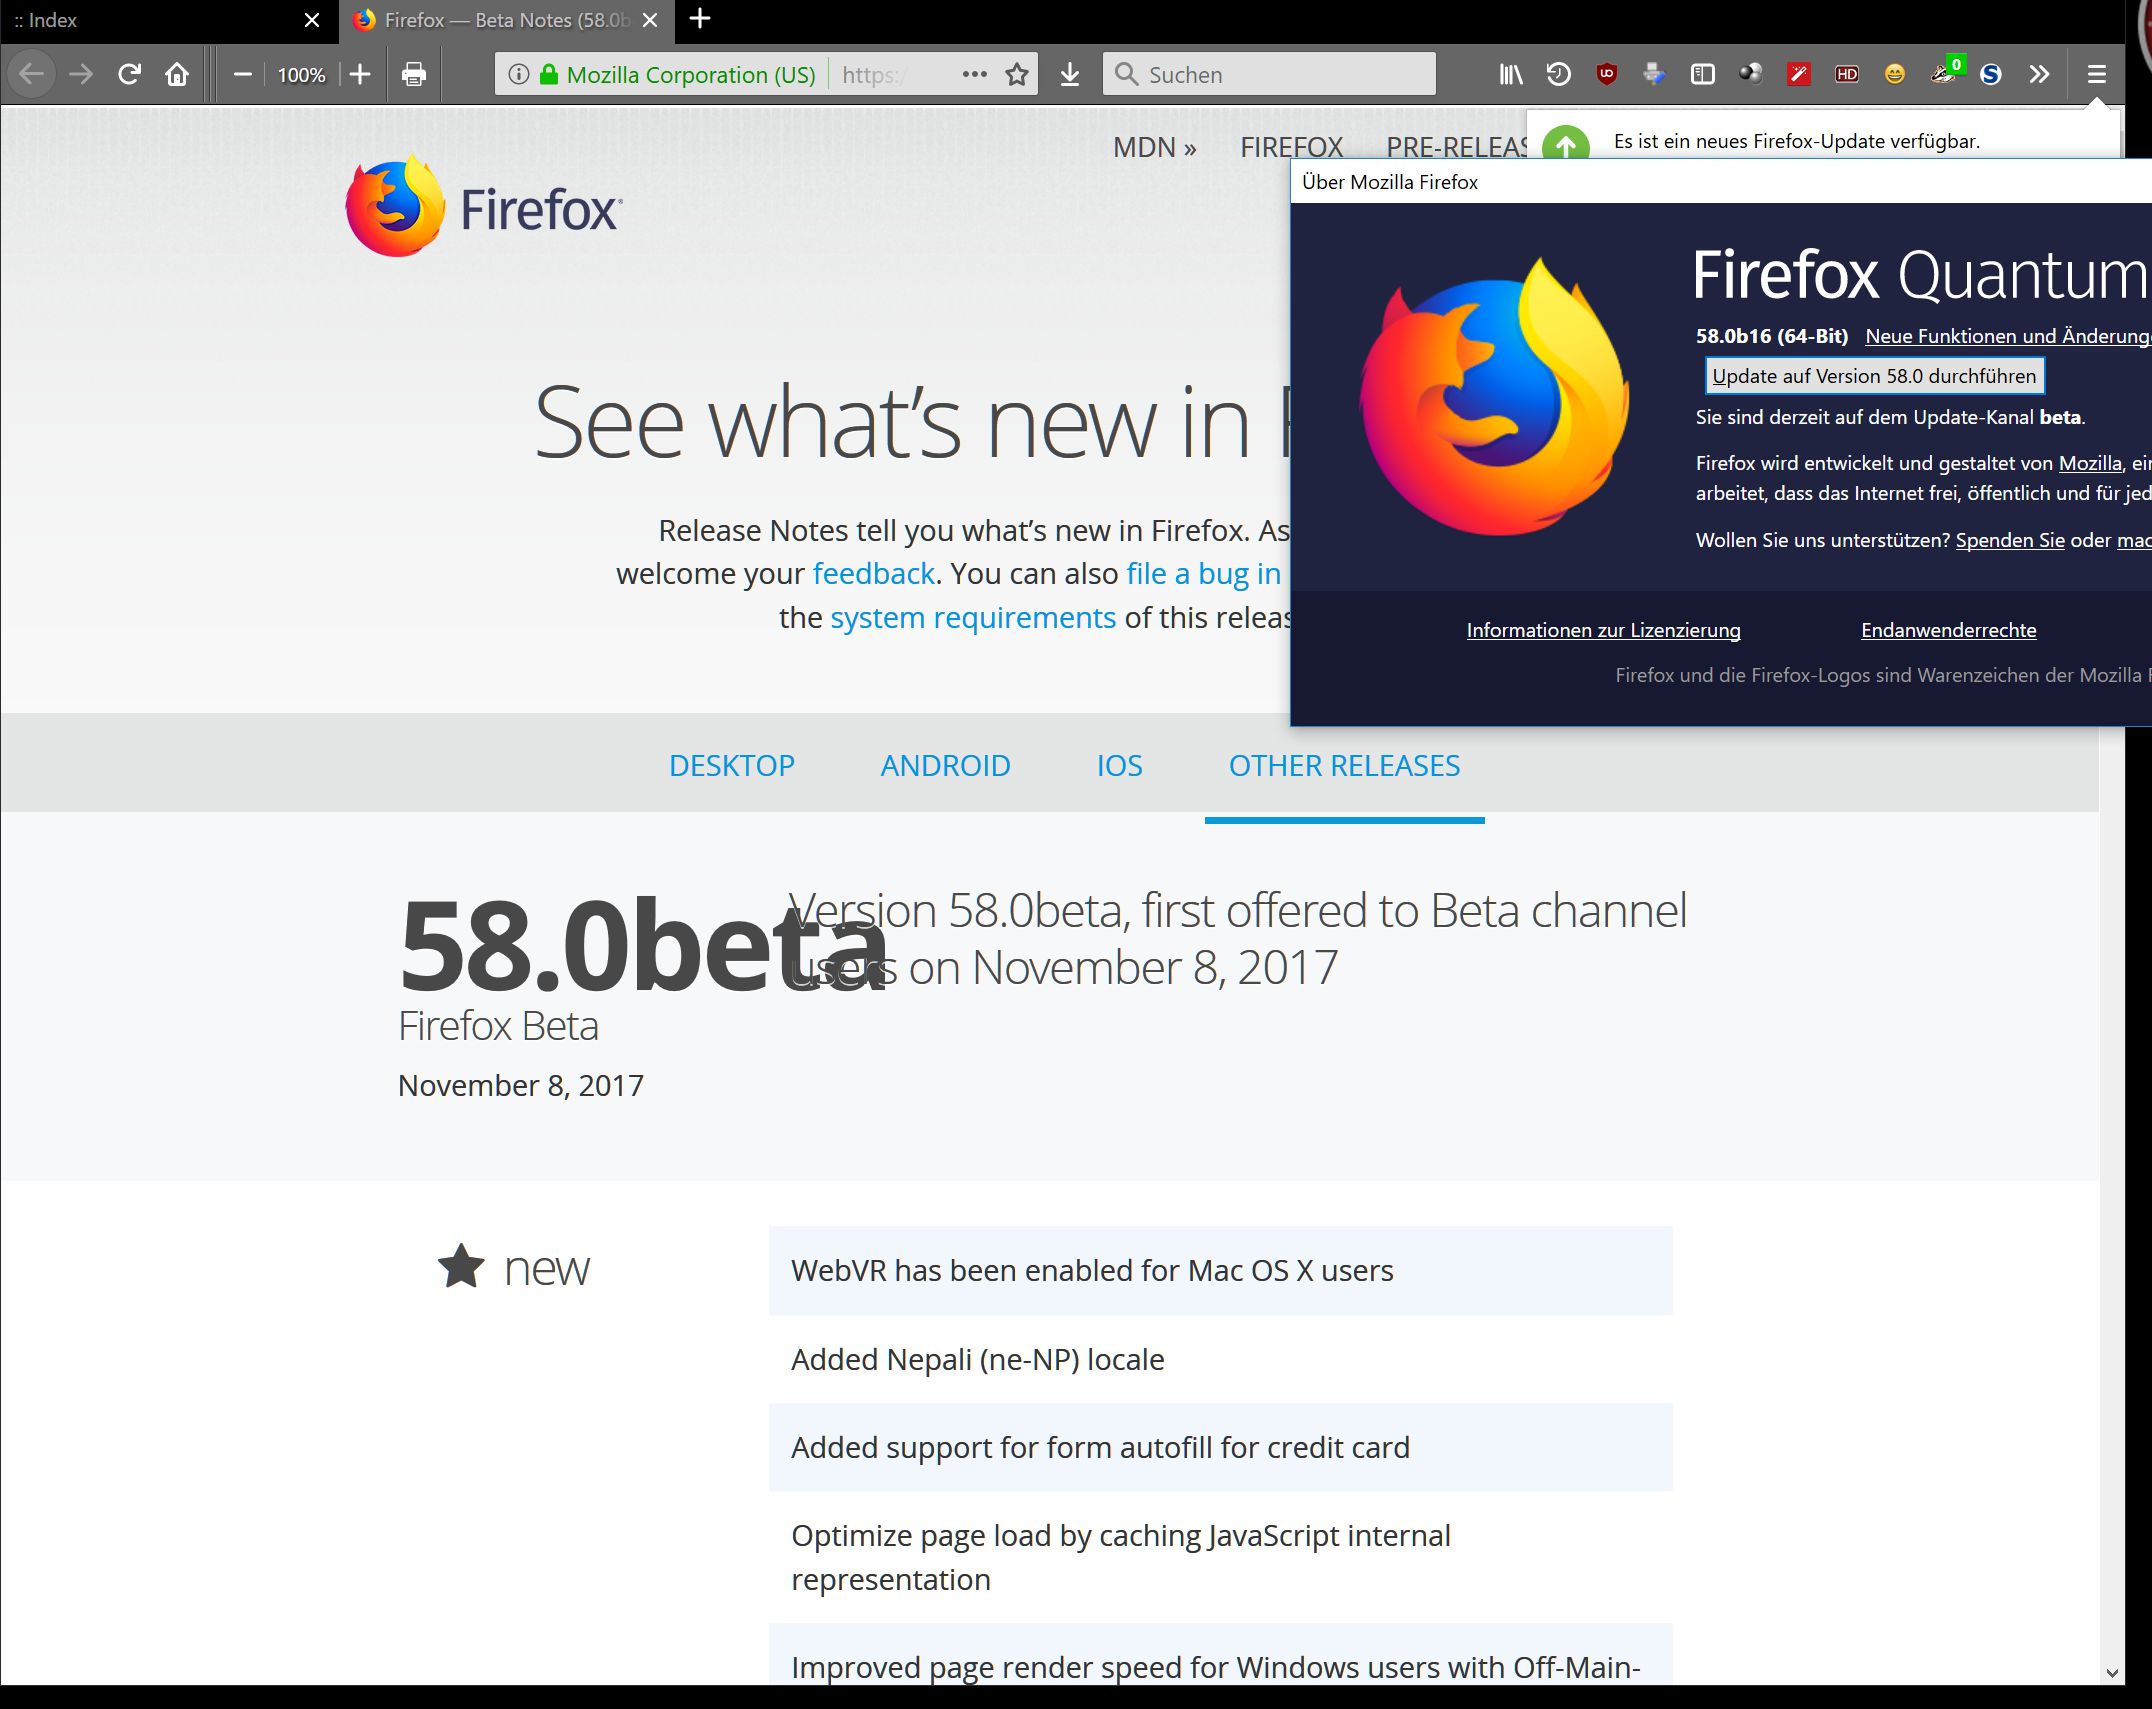The width and height of the screenshot is (2152, 1709).
Task: Close the Index tab
Action: click(312, 20)
